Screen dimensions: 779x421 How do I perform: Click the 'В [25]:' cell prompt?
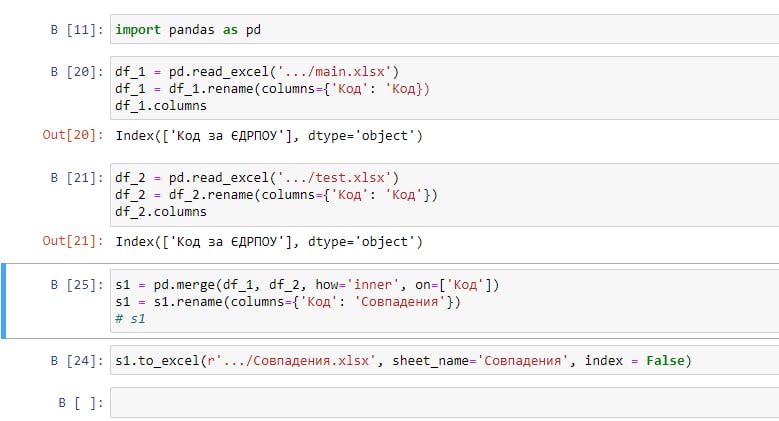click(x=77, y=285)
